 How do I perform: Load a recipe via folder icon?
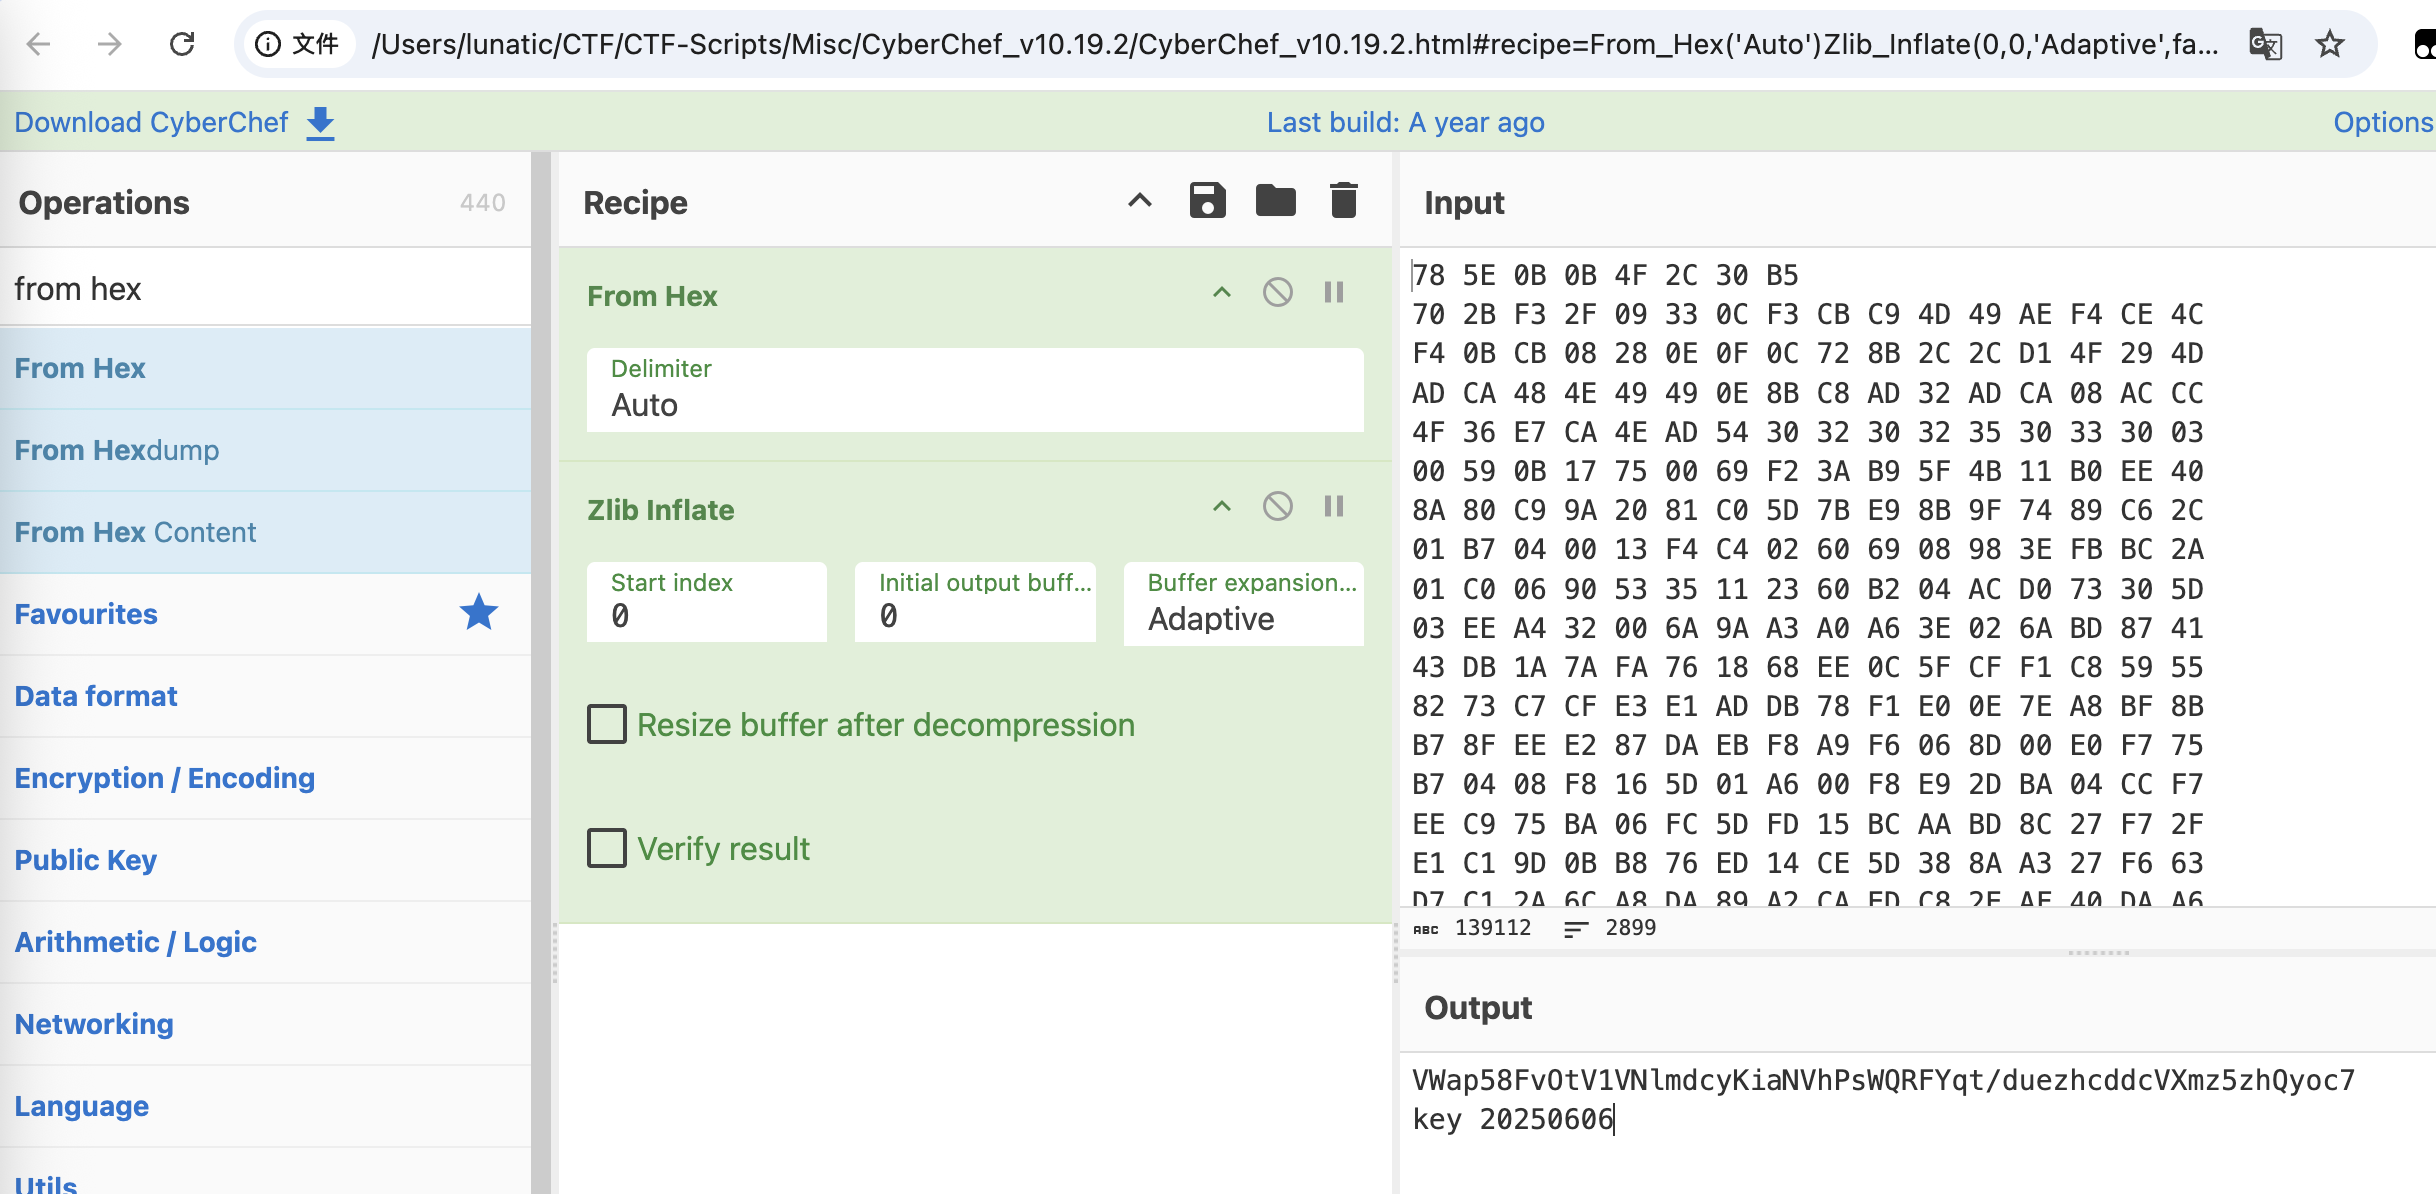1275,201
